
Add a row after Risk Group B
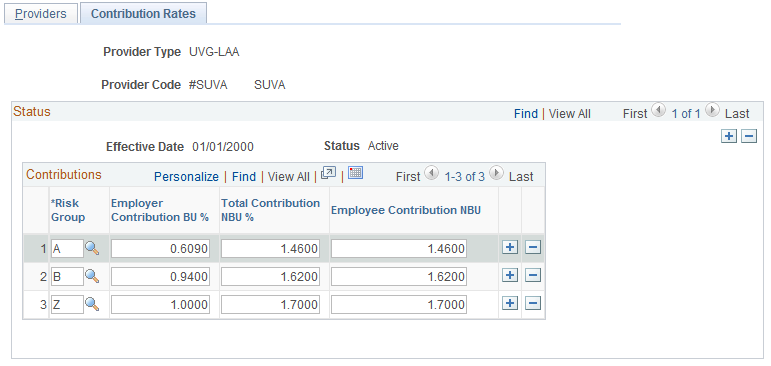coord(510,275)
